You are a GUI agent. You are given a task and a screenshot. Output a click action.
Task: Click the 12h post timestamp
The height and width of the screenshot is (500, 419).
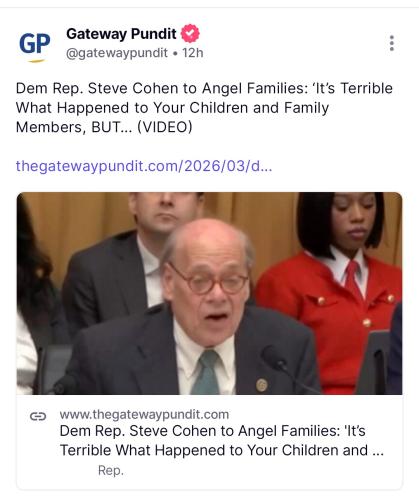point(192,53)
